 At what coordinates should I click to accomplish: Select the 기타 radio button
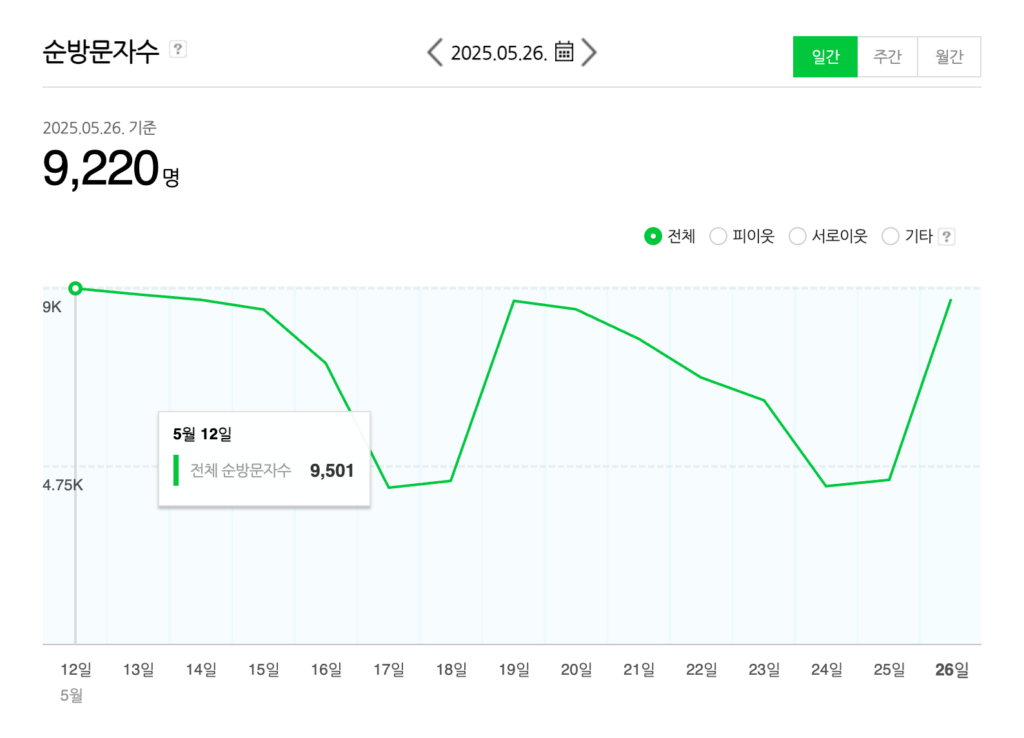(890, 236)
